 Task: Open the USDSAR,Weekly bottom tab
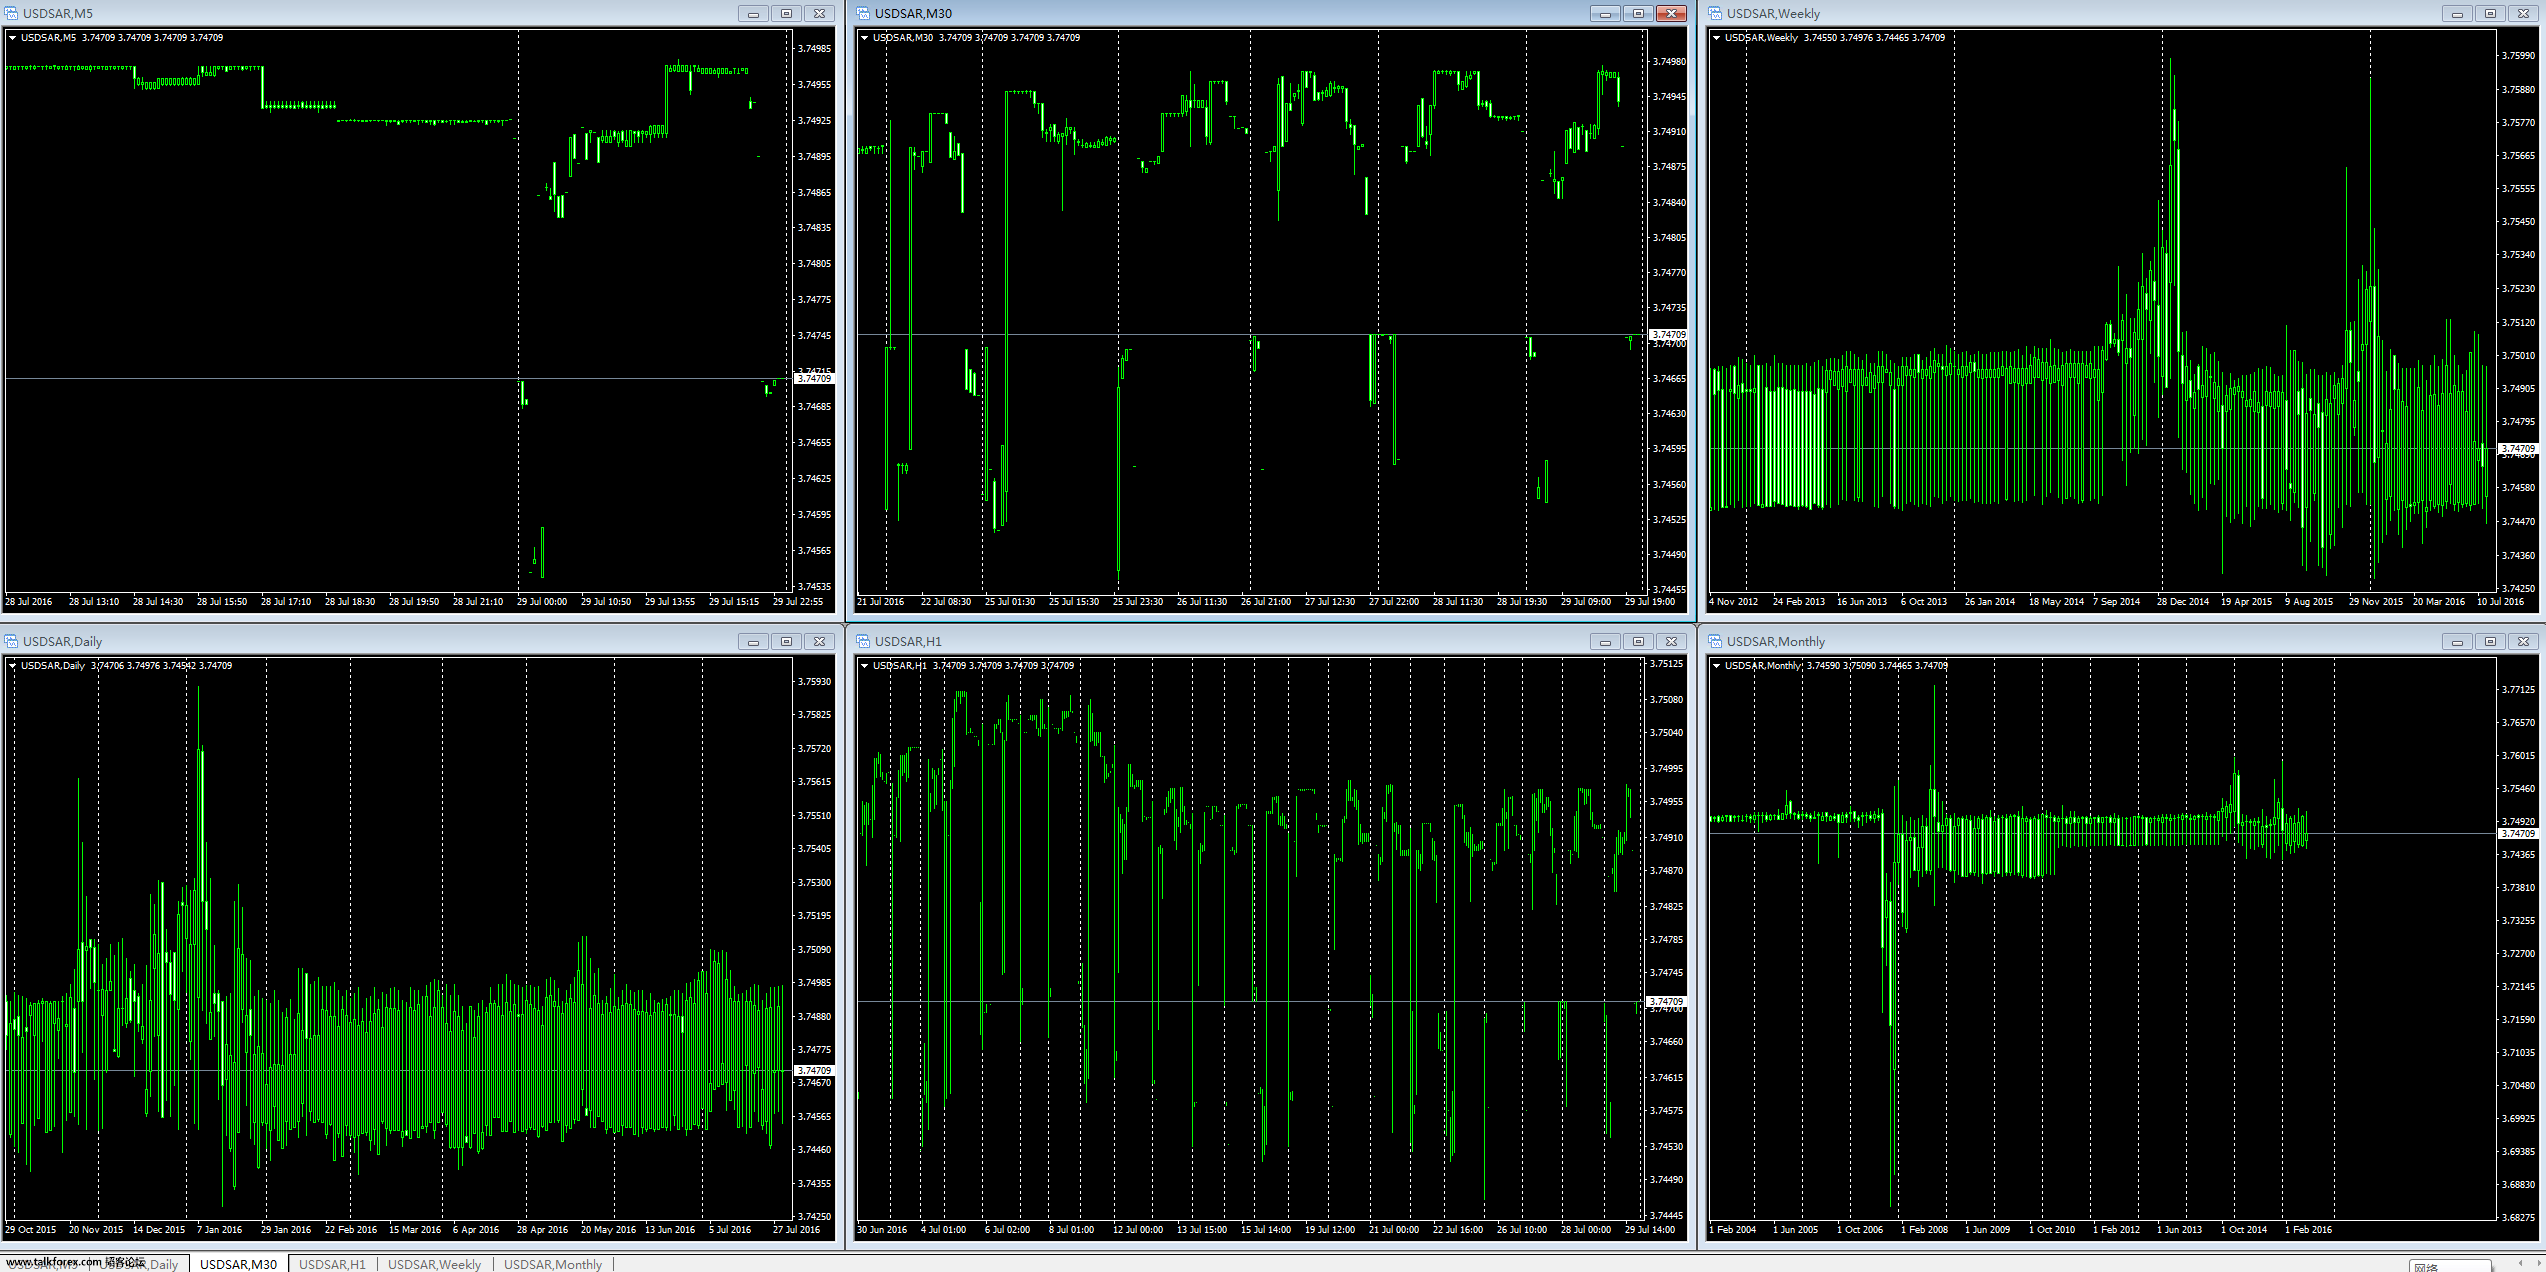coord(434,1264)
